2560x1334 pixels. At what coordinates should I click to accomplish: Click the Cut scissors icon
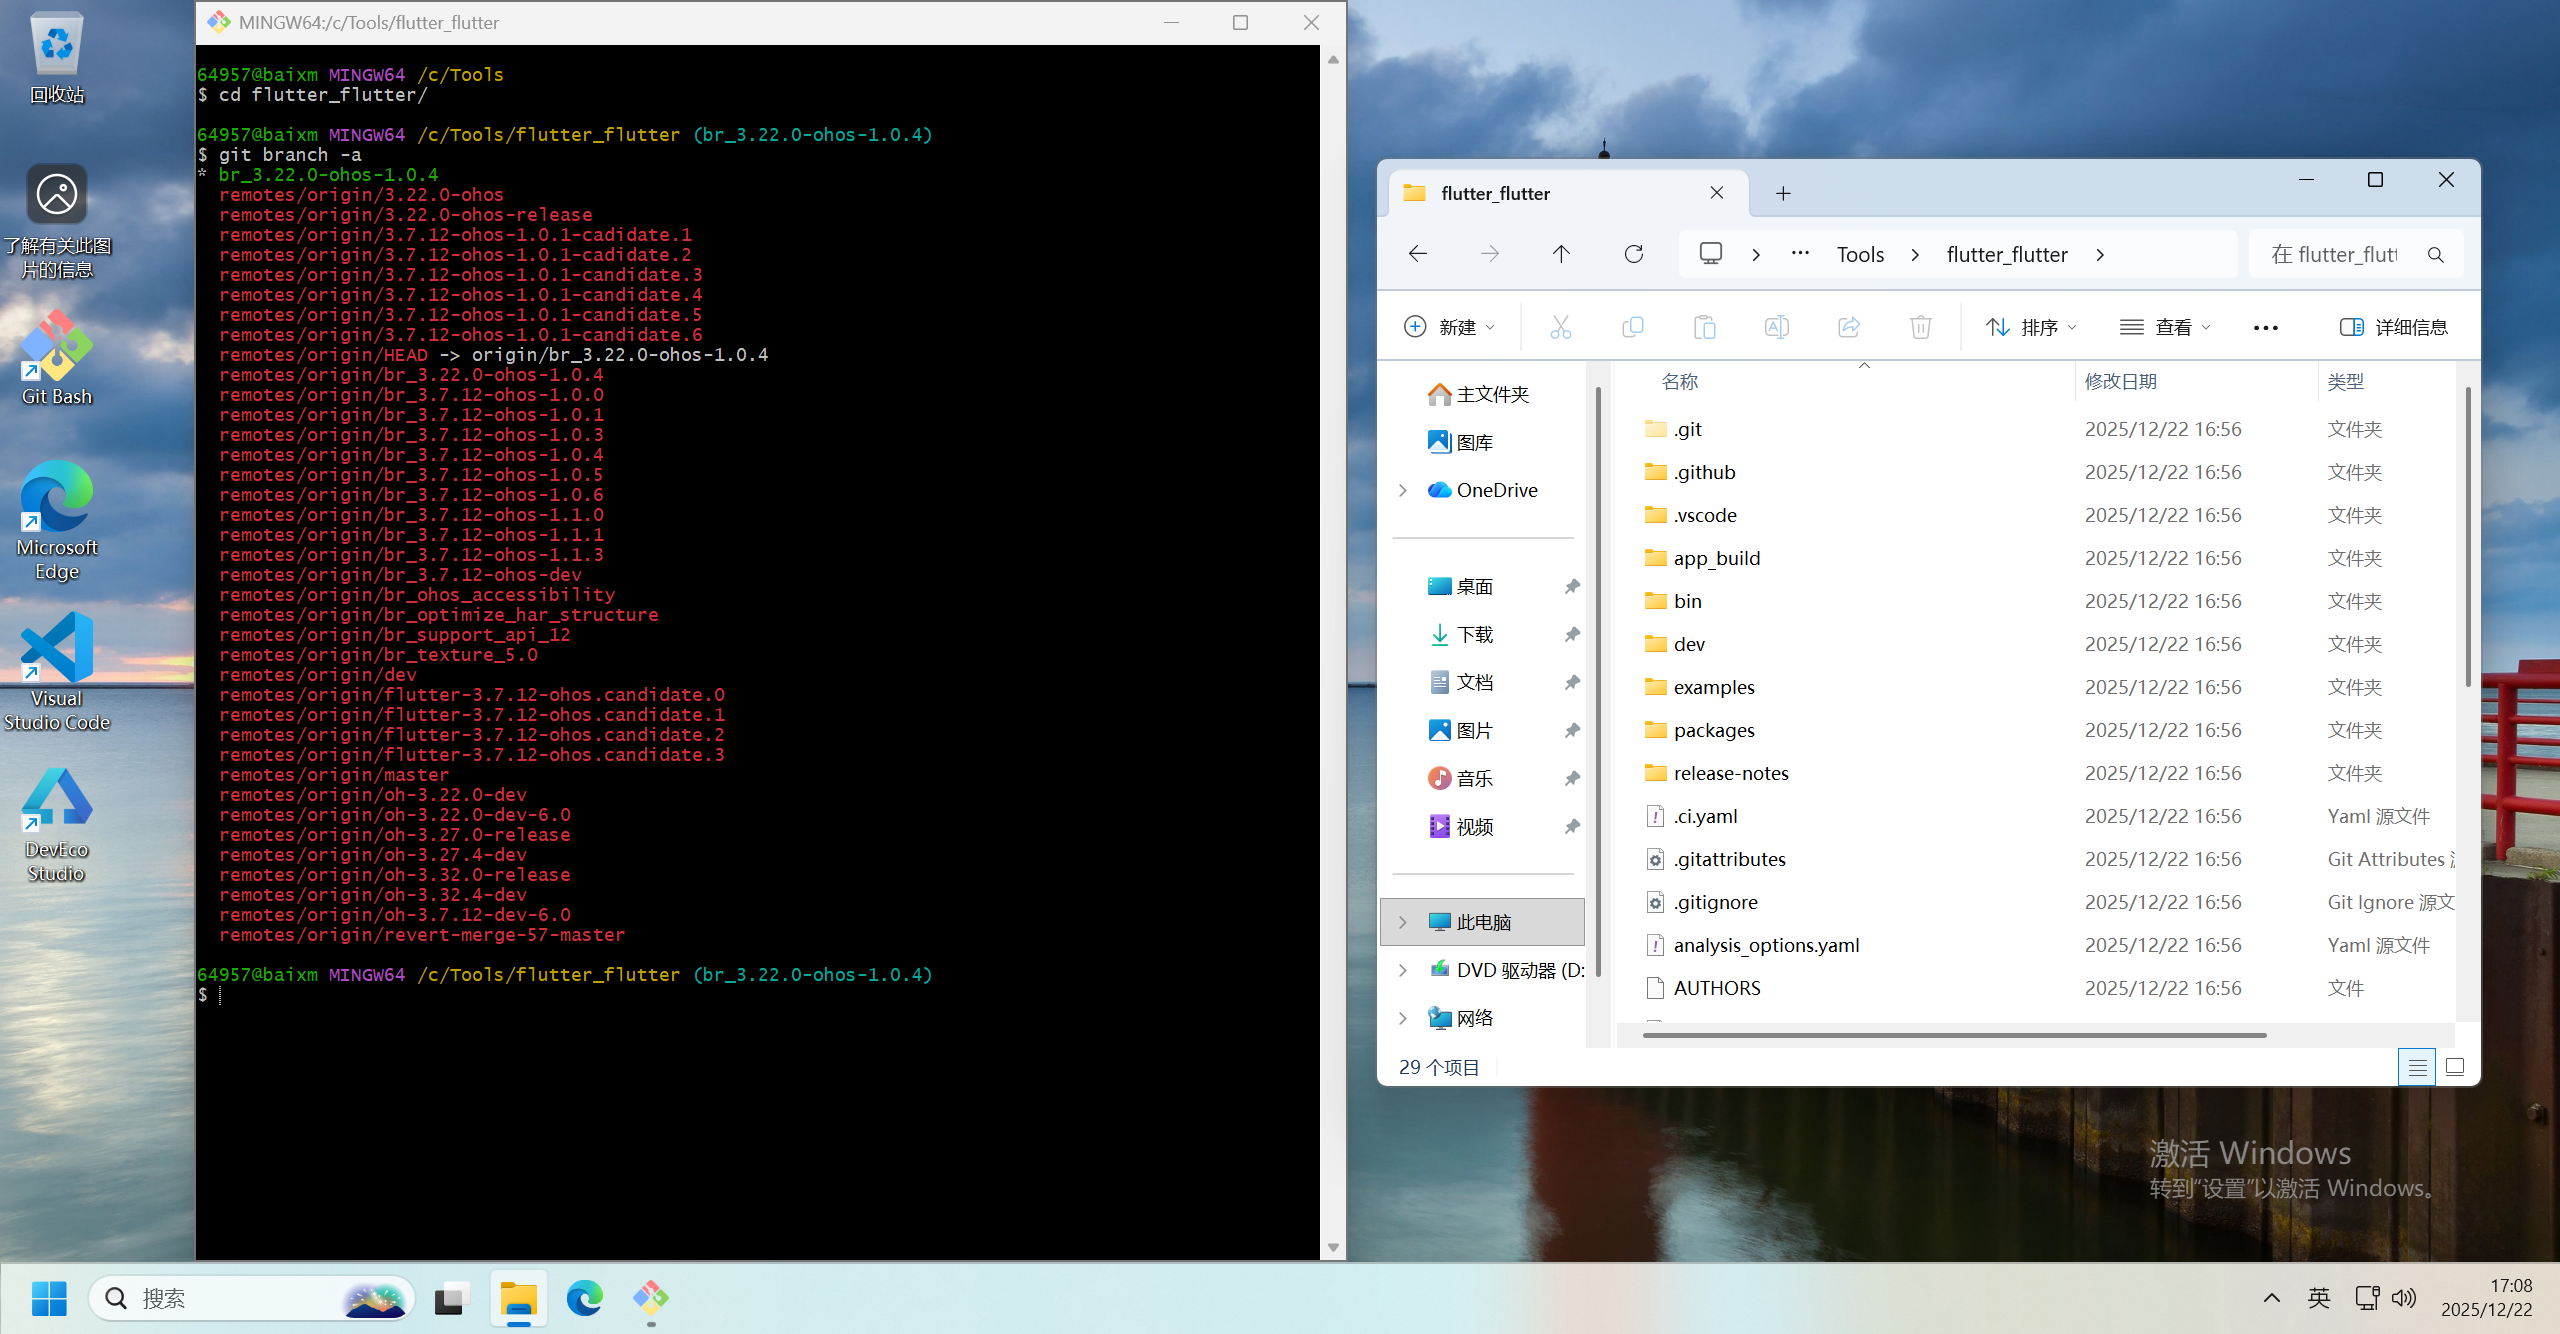[1560, 327]
